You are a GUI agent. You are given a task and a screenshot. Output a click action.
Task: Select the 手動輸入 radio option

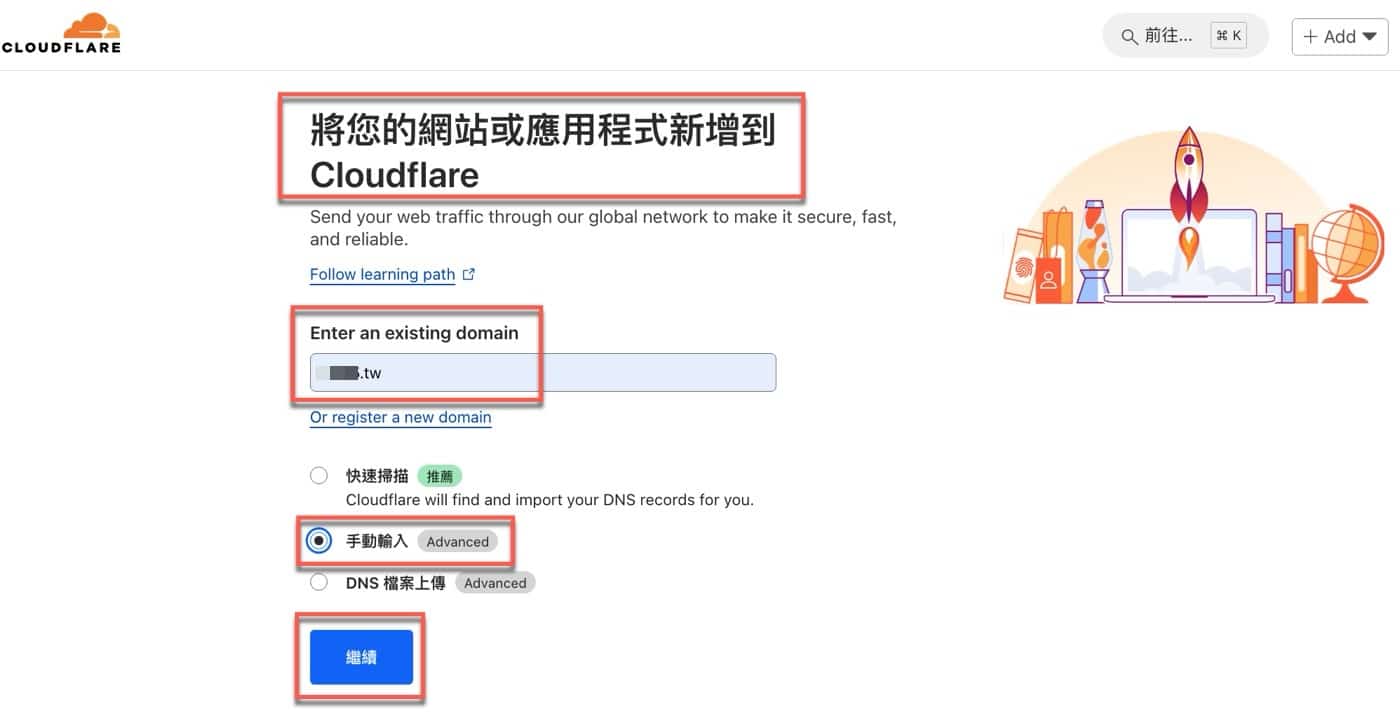(318, 541)
